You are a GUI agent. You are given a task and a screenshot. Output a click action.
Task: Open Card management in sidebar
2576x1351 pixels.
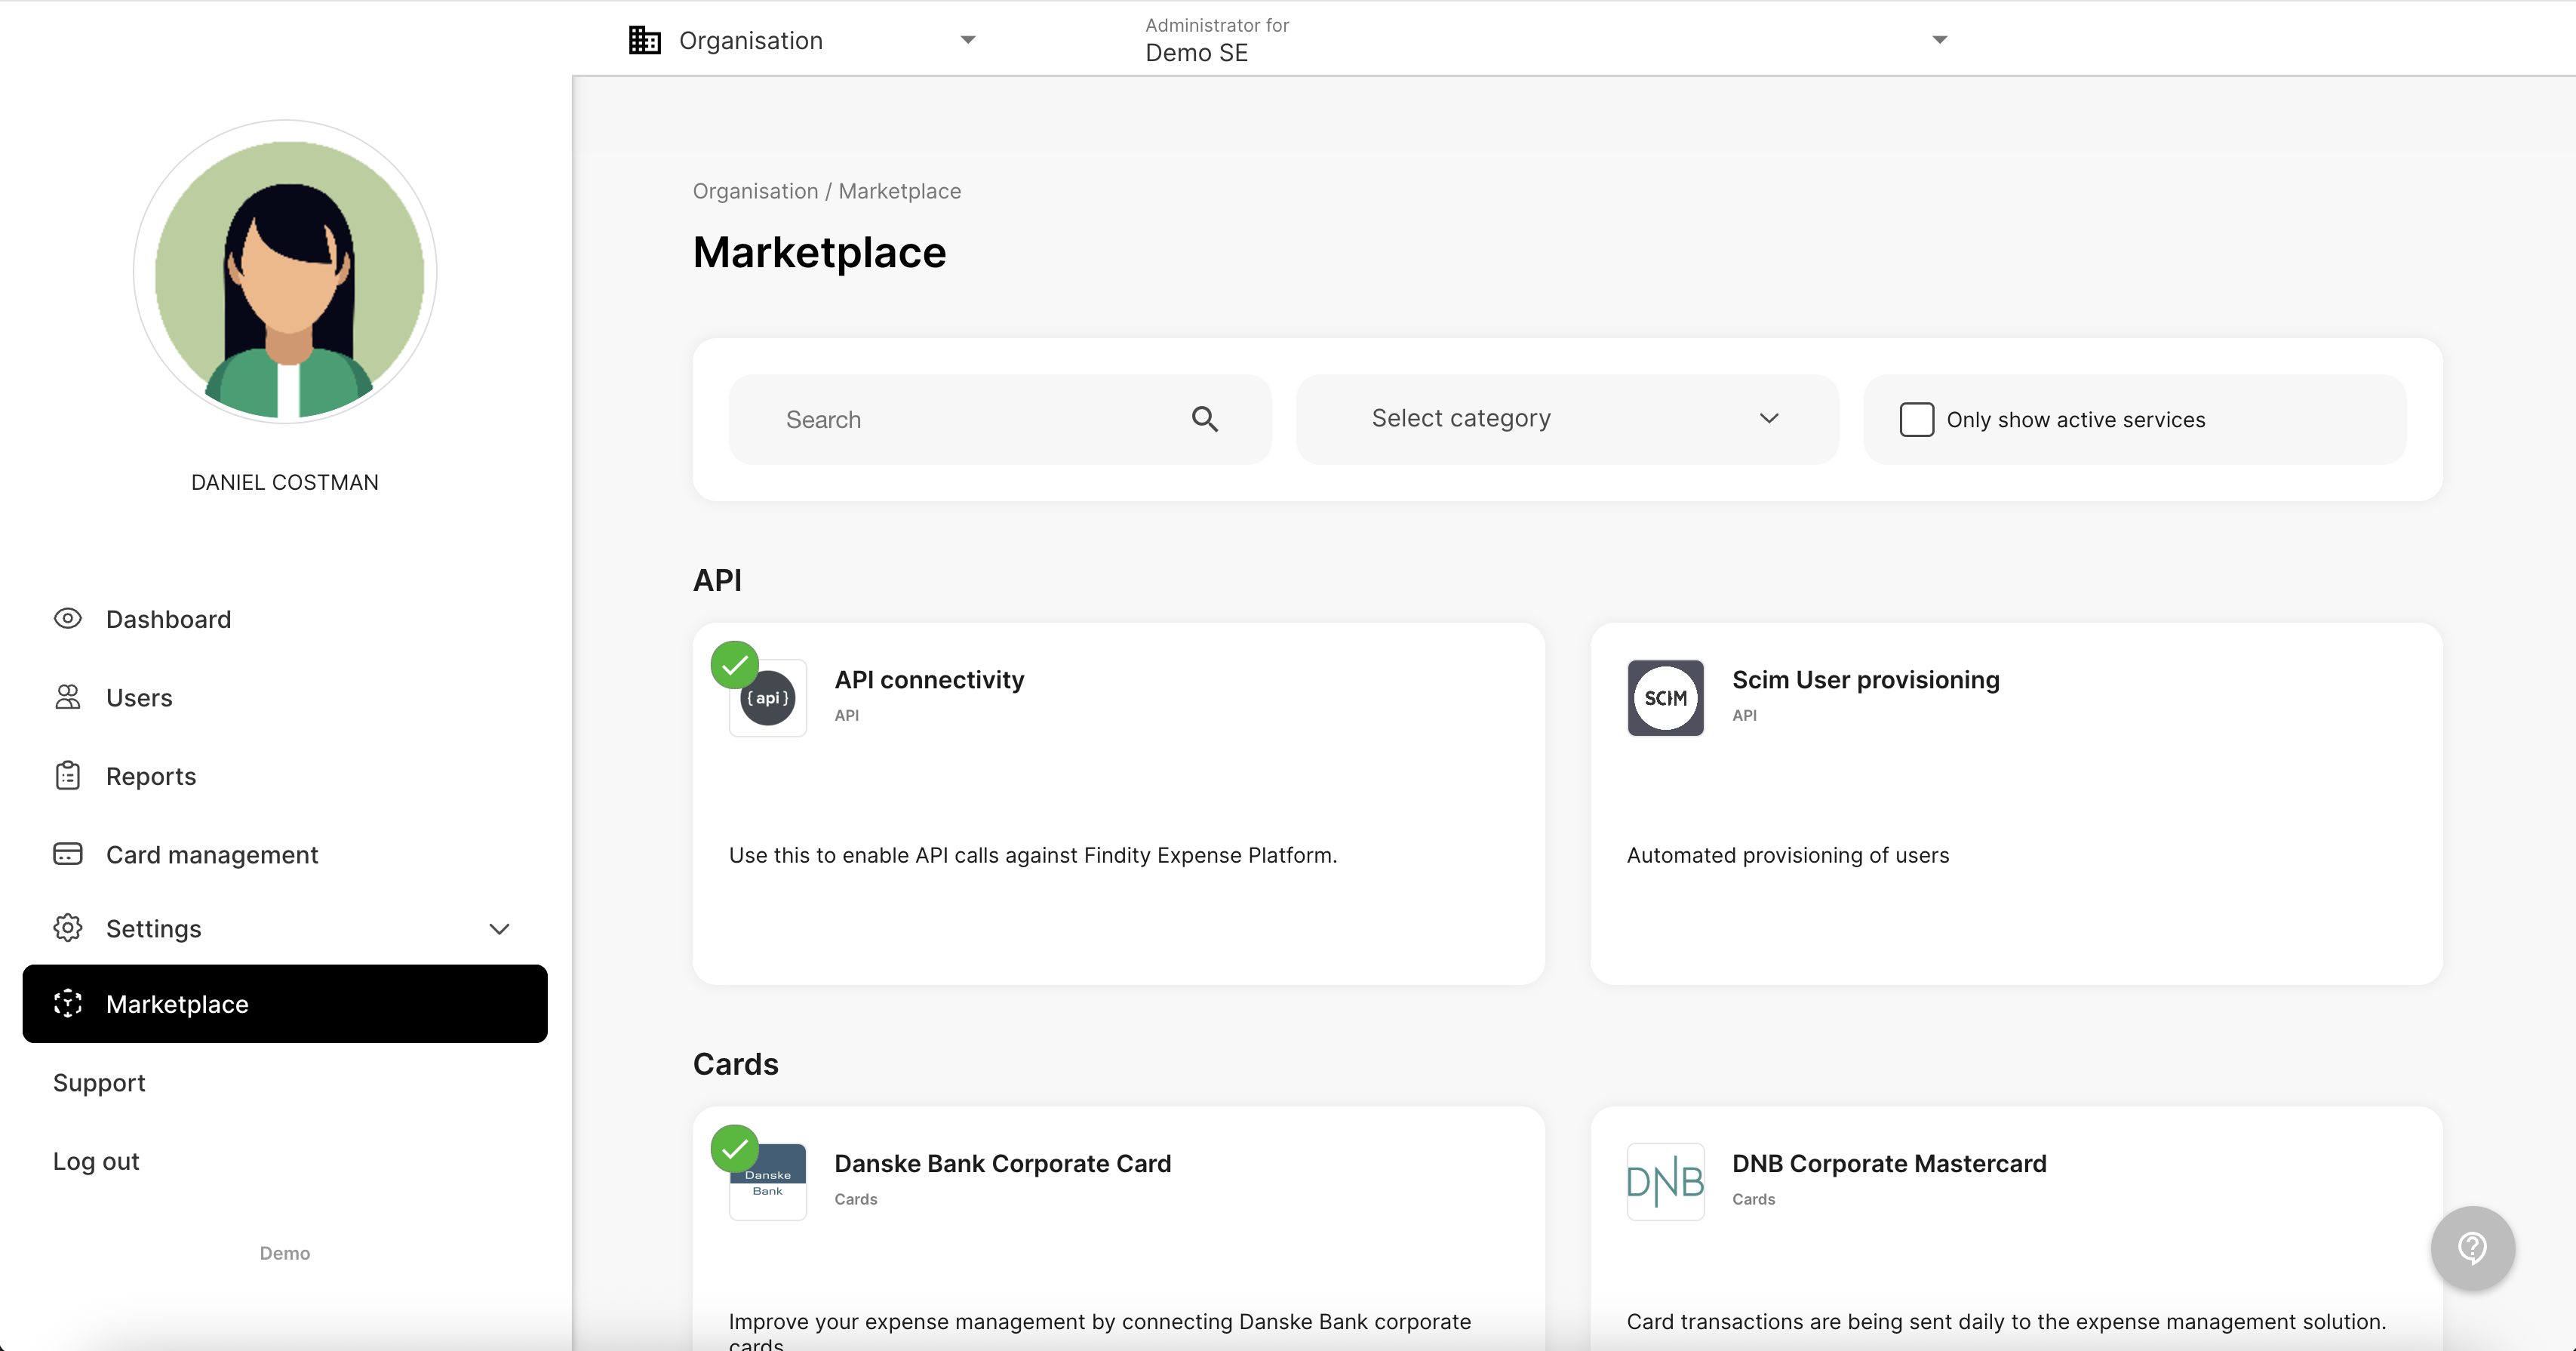285,855
